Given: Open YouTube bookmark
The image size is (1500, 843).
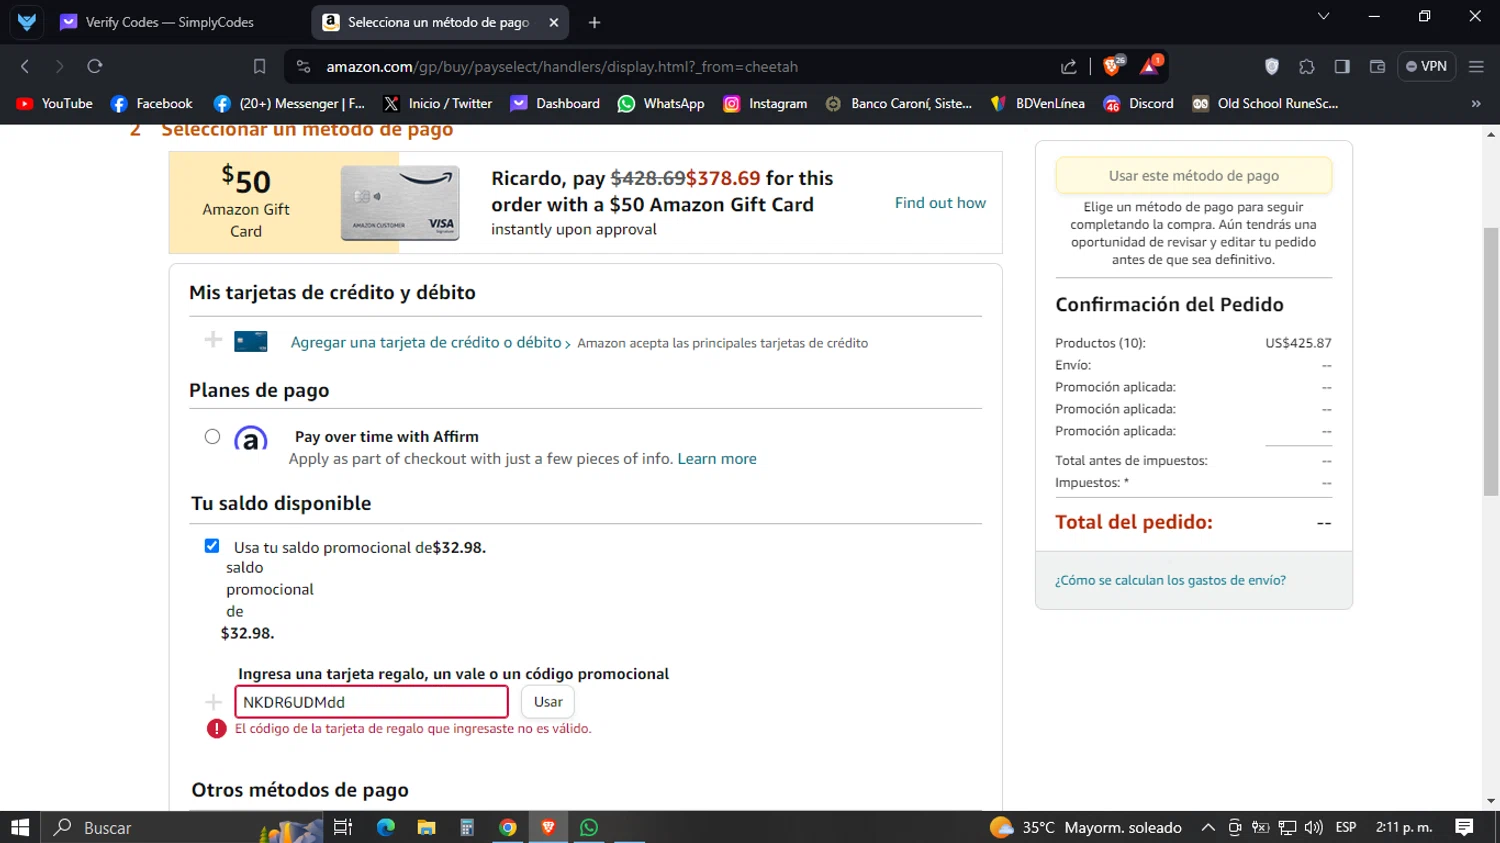Looking at the screenshot, I should click(55, 103).
